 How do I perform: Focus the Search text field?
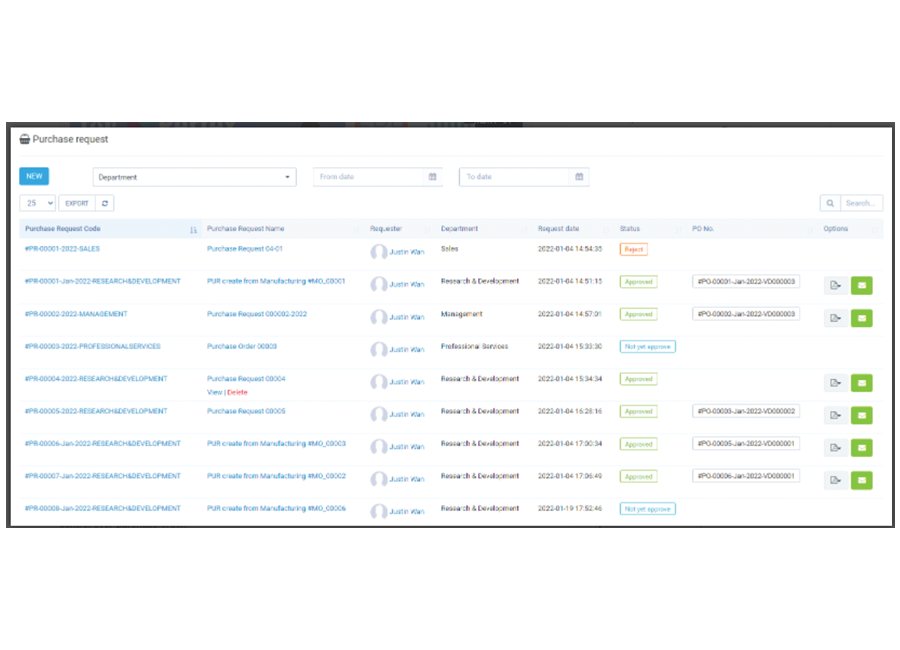point(861,203)
